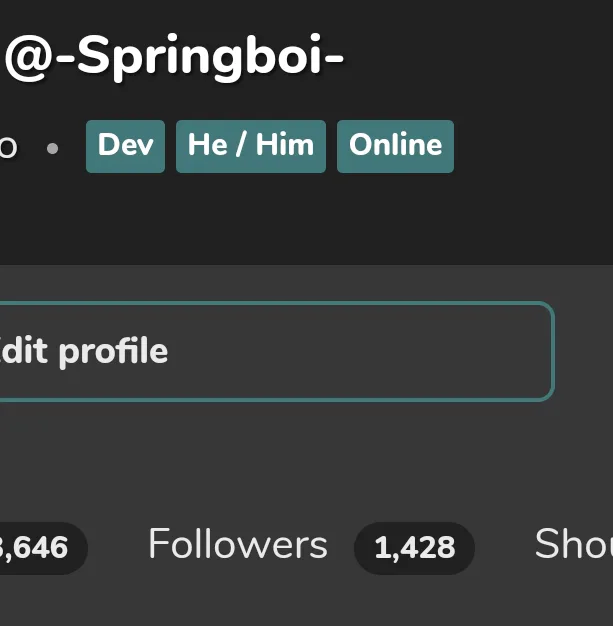Click the Dev badge
Viewport: 613px width, 626px height.
(125, 146)
